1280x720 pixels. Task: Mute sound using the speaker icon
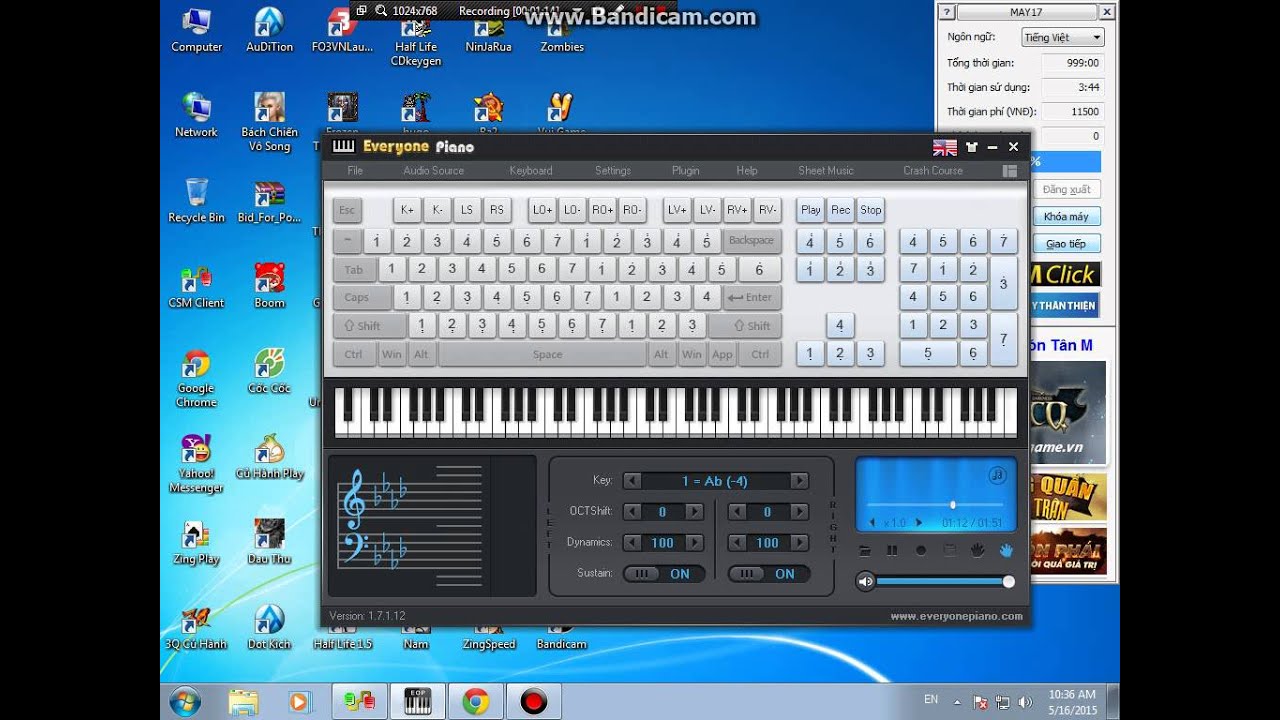coord(866,581)
